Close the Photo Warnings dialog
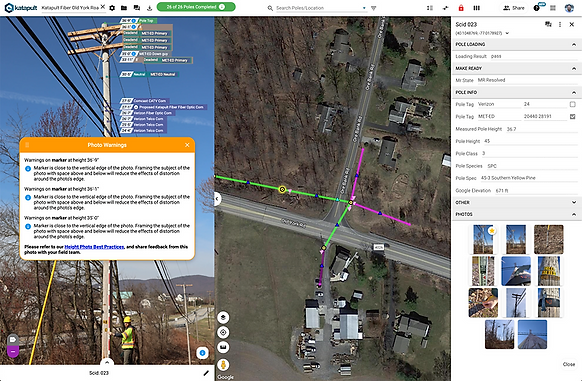This screenshot has width=582, height=381. (x=187, y=145)
